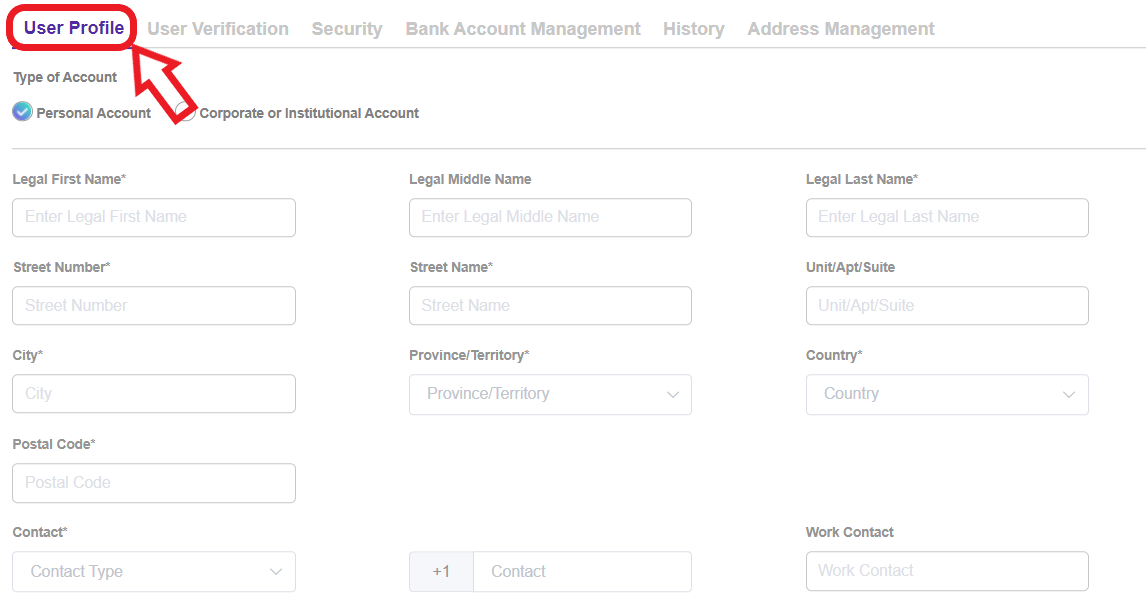Click into the Street Name field
1146x608 pixels.
coord(550,305)
